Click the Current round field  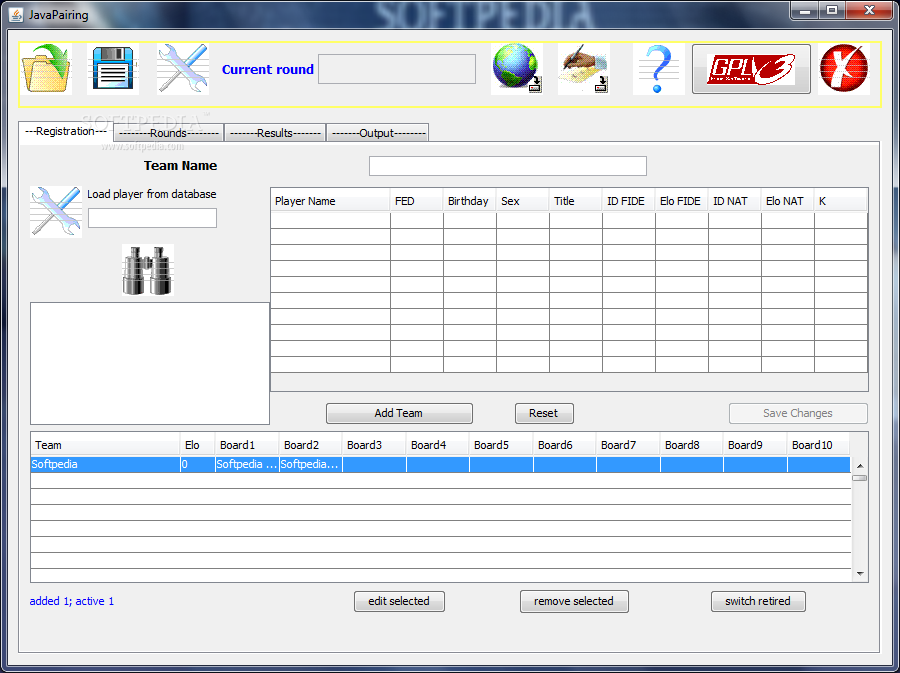coord(397,69)
